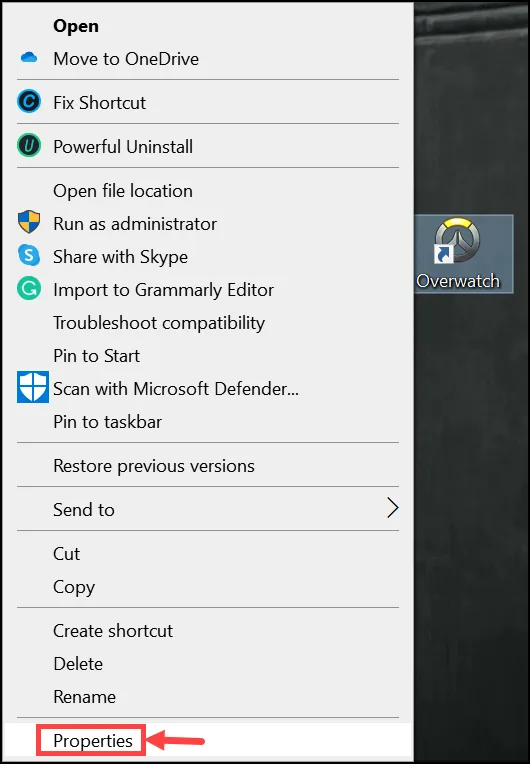
Task: Select Copy from the menu
Action: (208, 587)
